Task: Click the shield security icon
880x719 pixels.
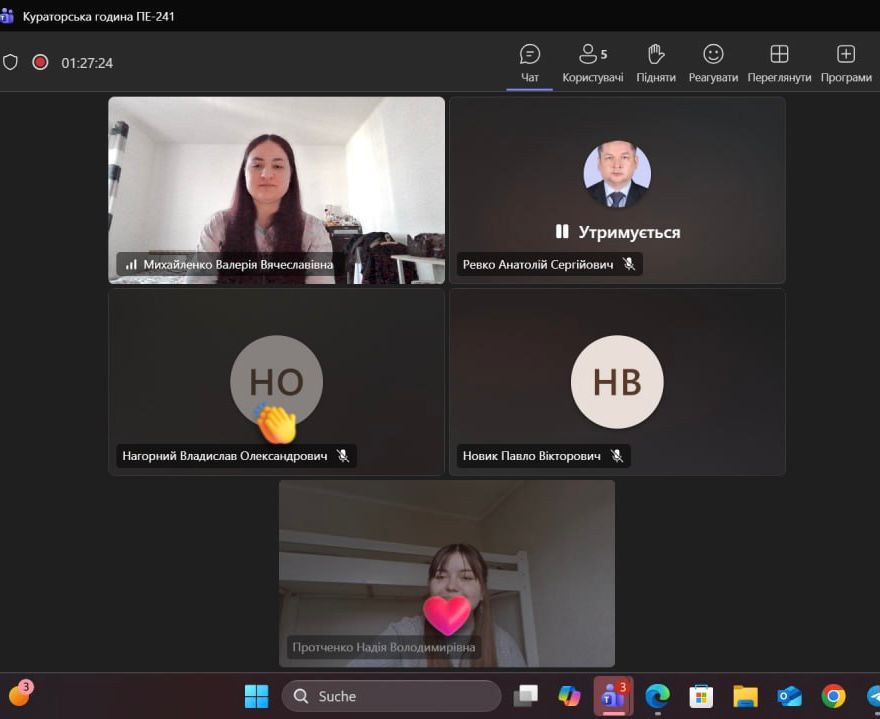Action: click(11, 62)
